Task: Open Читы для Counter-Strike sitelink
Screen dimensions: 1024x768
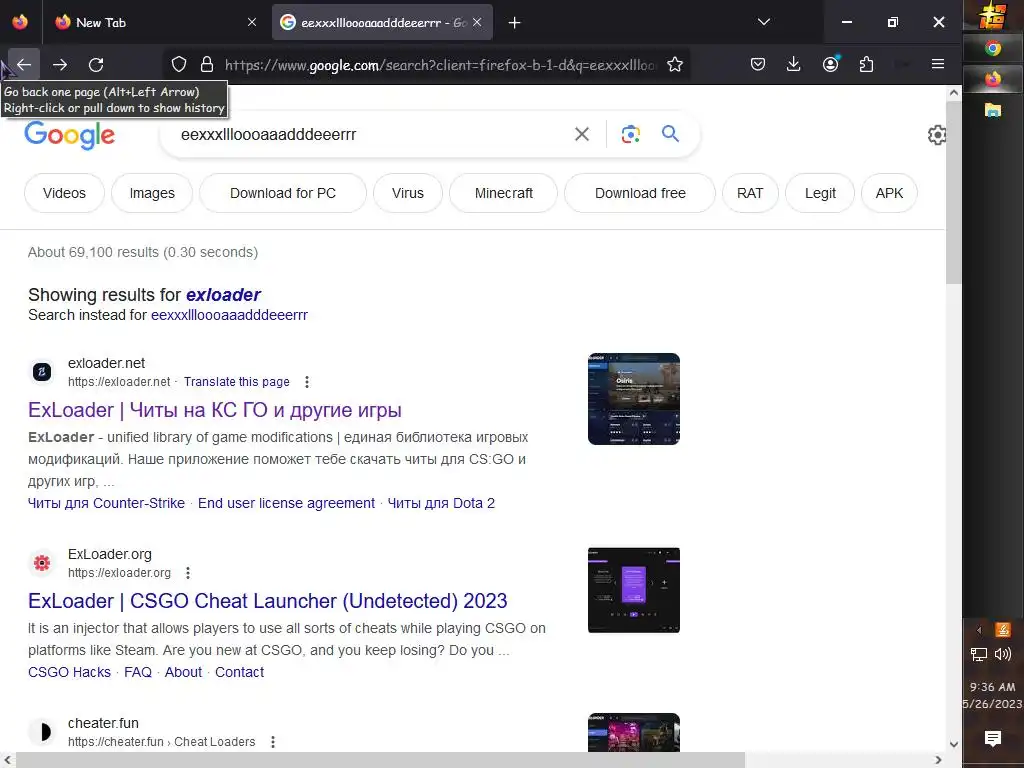Action: pyautogui.click(x=106, y=504)
